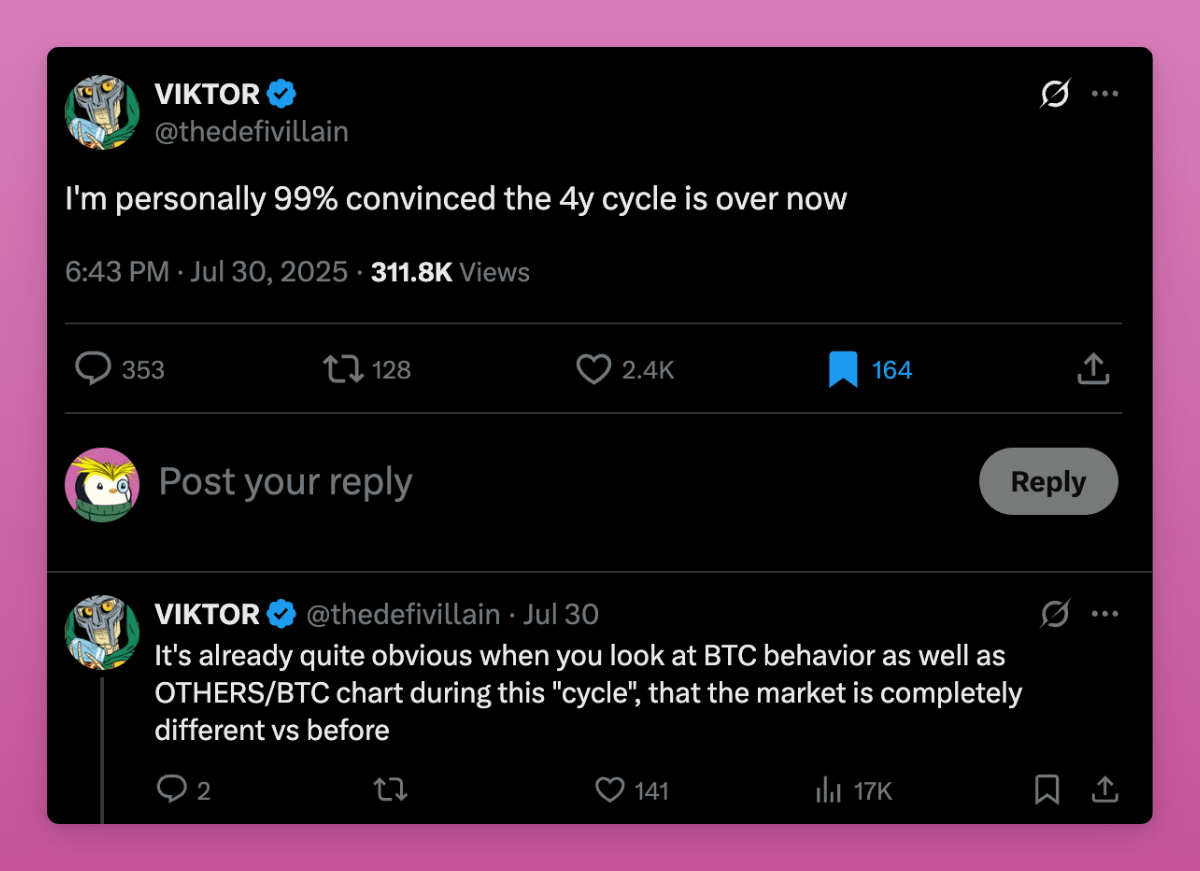Repost the second thread post
Viewport: 1200px width, 871px height.
coord(390,790)
